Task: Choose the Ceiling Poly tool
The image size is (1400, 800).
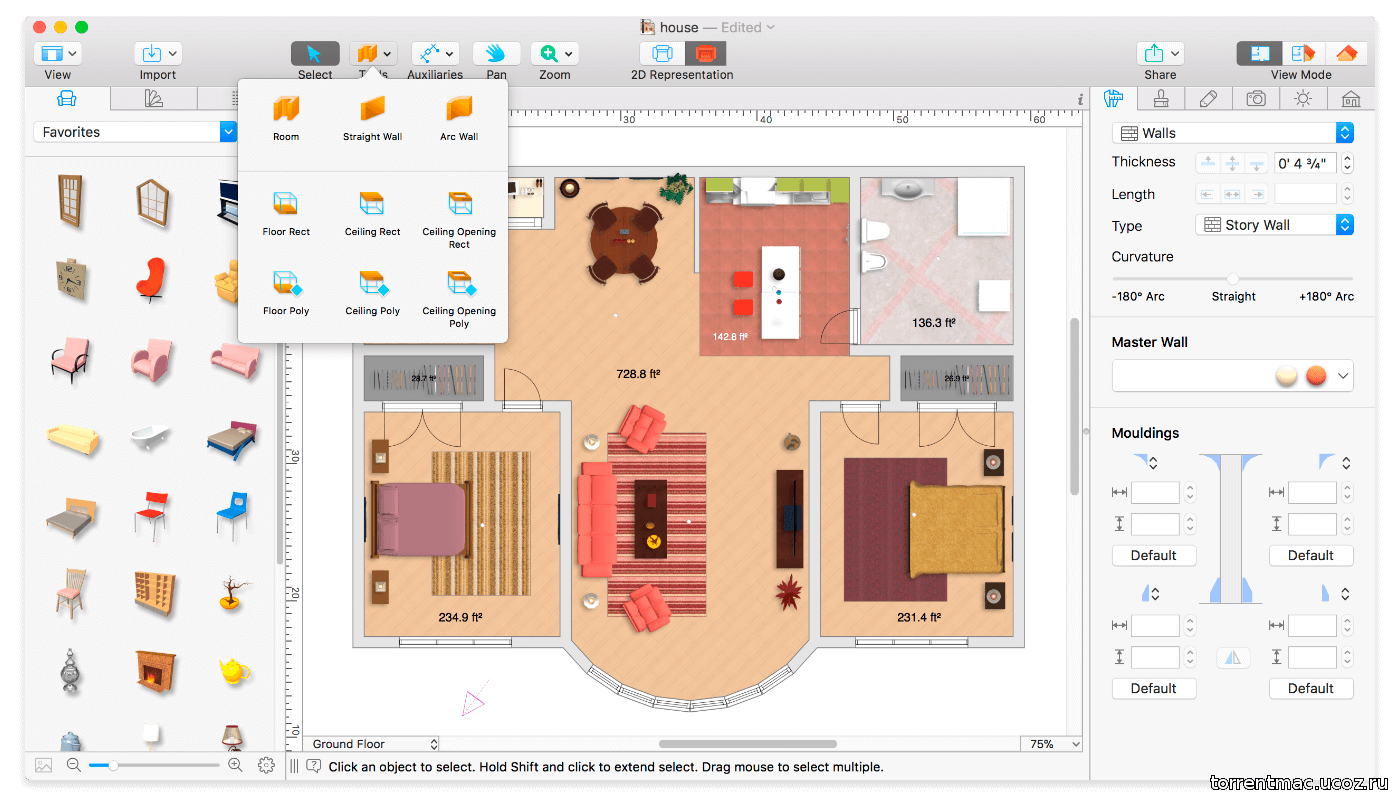Action: [x=372, y=292]
